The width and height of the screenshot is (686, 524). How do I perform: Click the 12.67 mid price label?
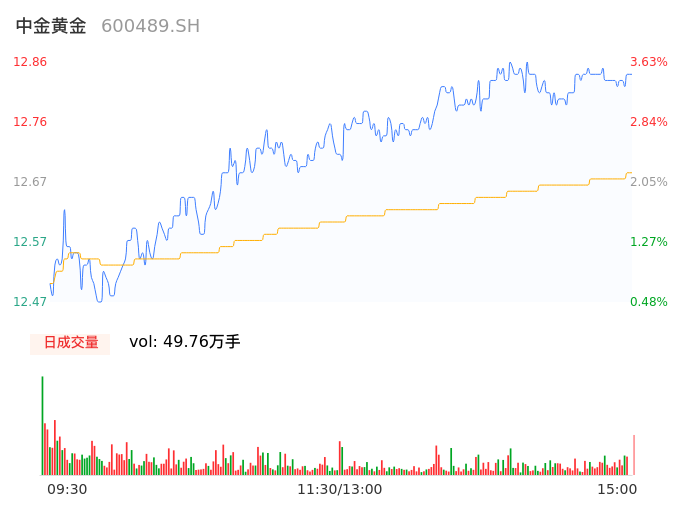(30, 182)
